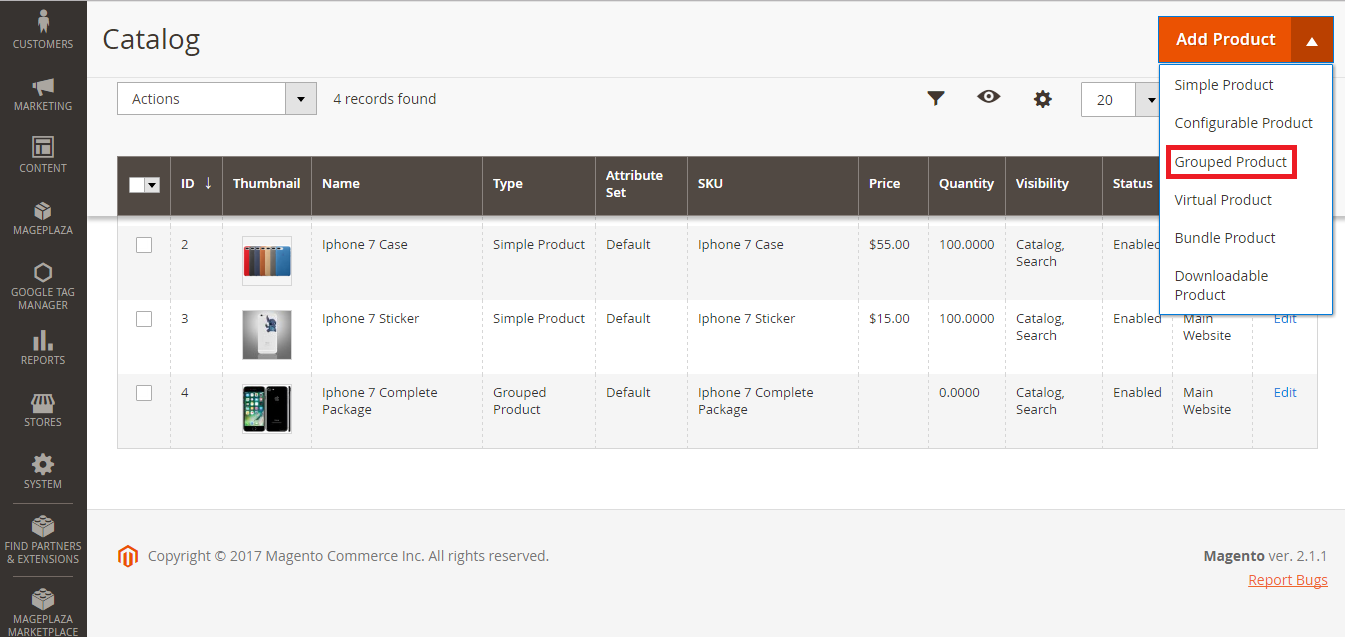This screenshot has width=1345, height=637.
Task: Toggle the select-all header checkbox
Action: tap(137, 185)
